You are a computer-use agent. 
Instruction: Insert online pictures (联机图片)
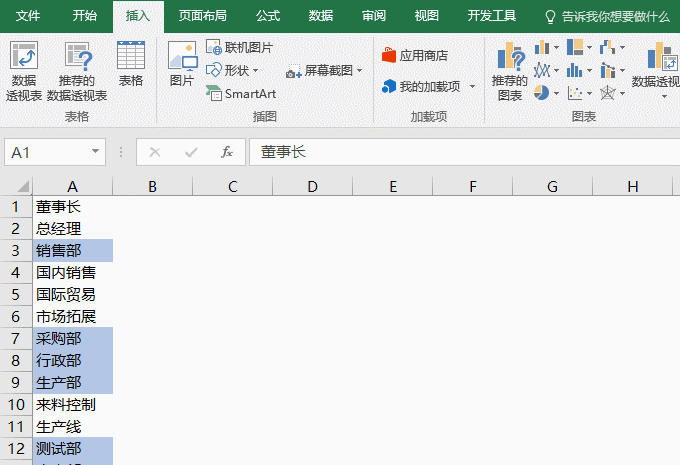pos(239,47)
